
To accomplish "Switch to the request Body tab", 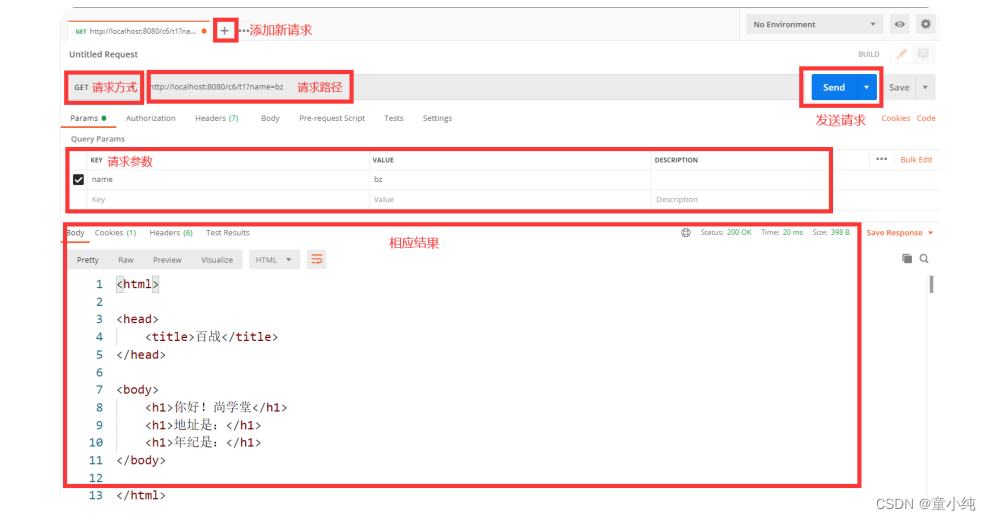I will click(270, 118).
